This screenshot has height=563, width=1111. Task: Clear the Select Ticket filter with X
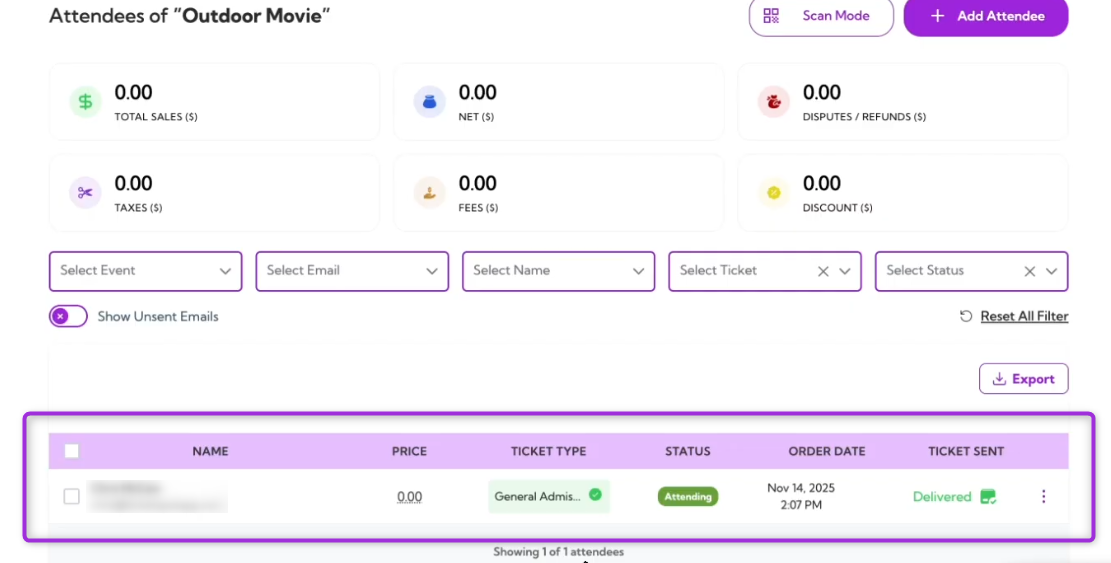[823, 271]
